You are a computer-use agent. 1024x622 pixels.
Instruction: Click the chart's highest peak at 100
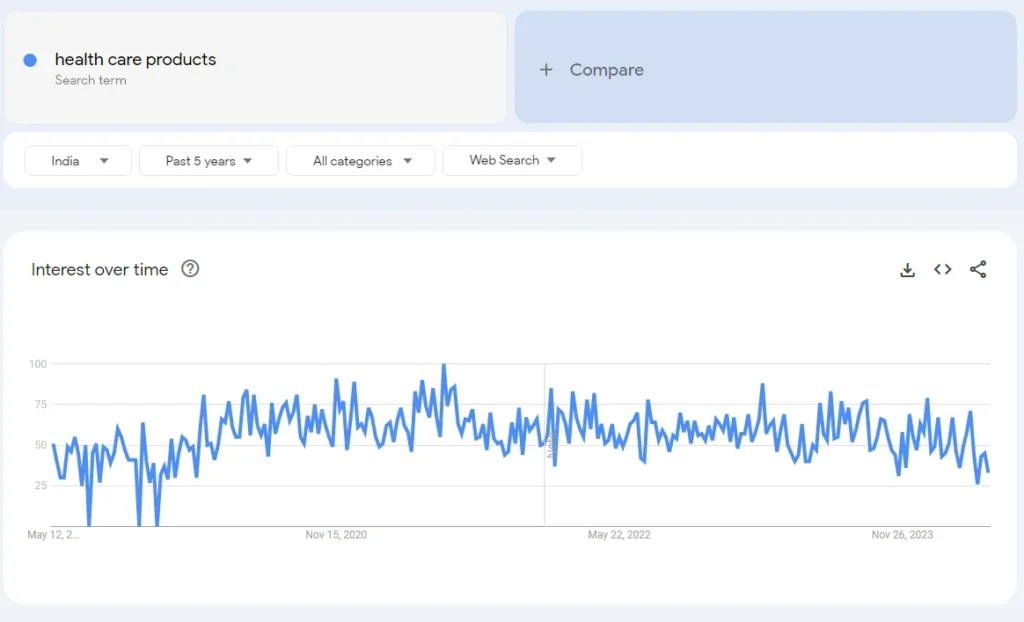[x=444, y=366]
